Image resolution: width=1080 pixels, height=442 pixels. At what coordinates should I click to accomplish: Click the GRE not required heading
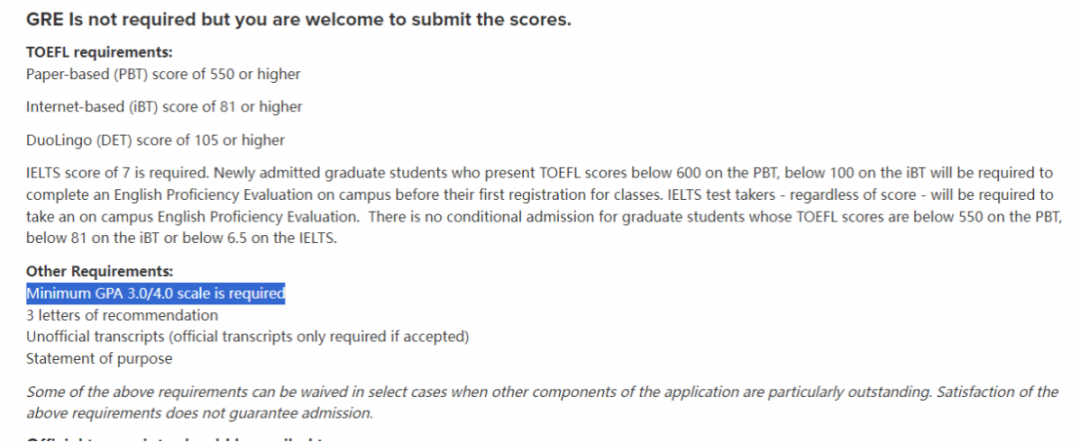pos(298,20)
